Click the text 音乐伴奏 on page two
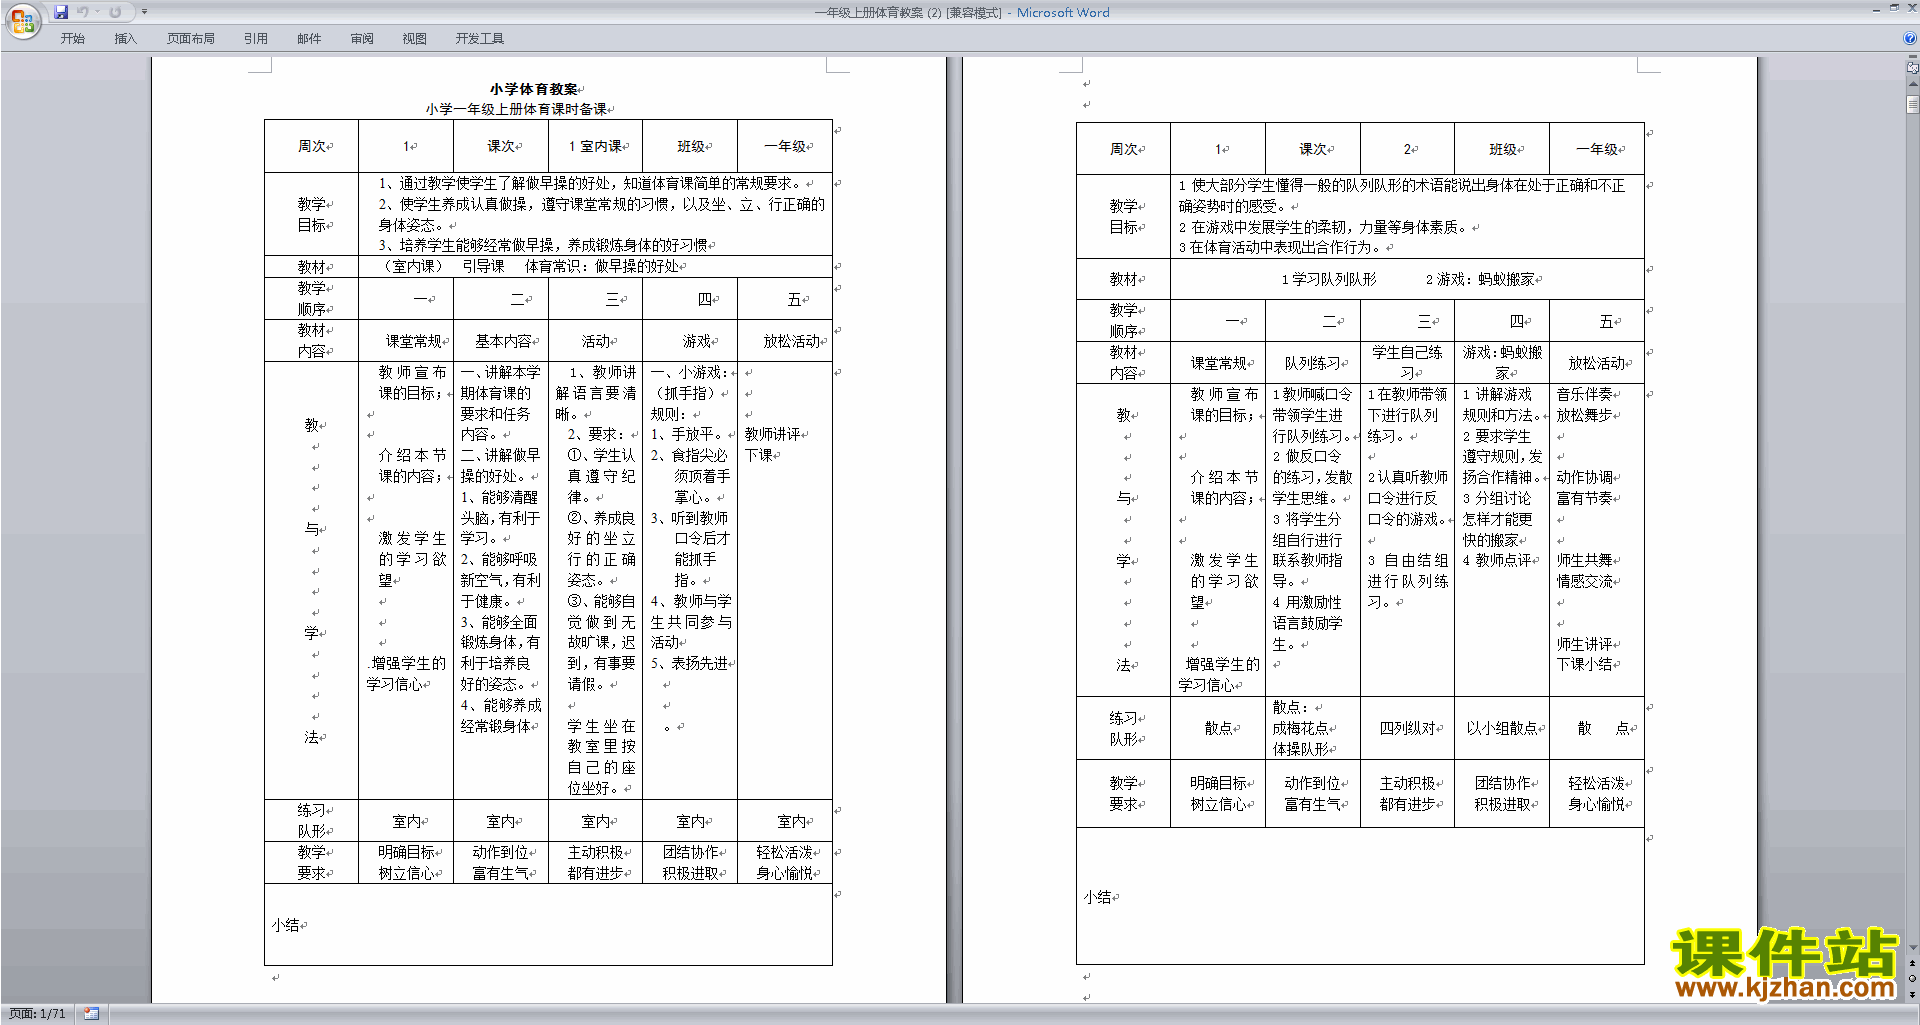This screenshot has width=1920, height=1025. click(x=1585, y=394)
